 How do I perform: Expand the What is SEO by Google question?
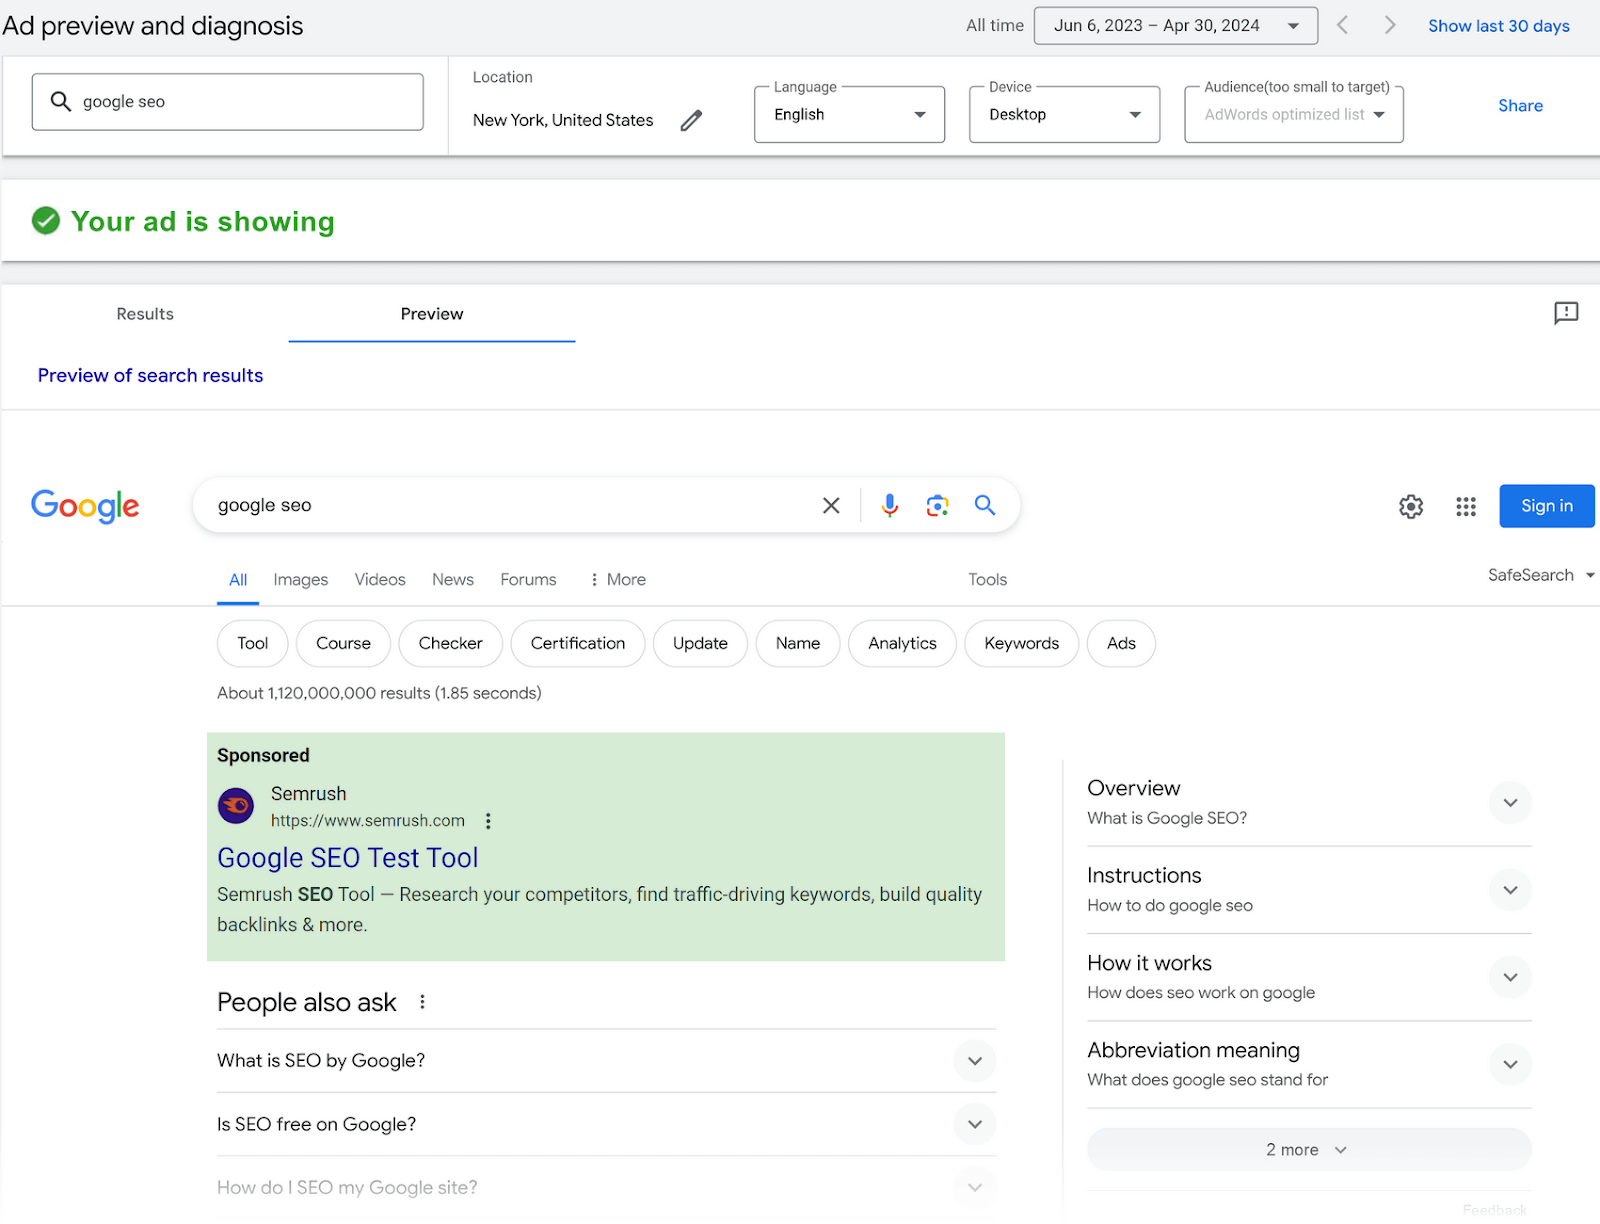pos(974,1061)
